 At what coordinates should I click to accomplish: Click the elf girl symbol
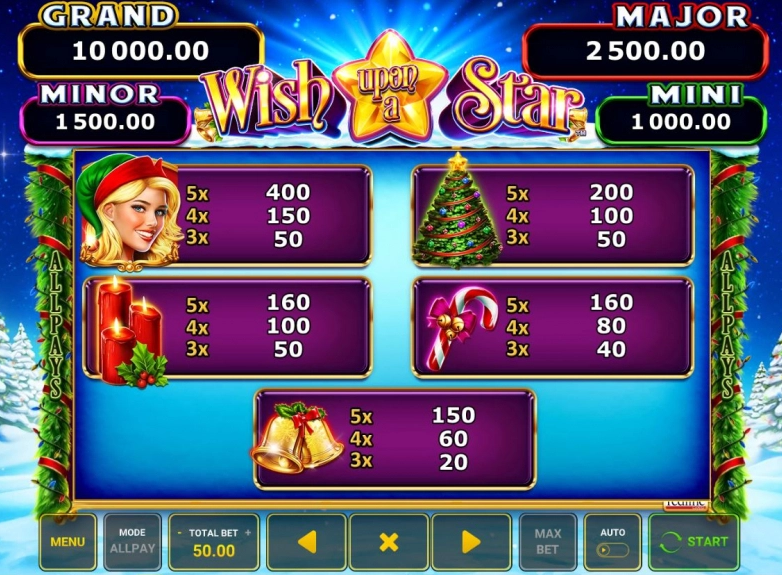pyautogui.click(x=129, y=213)
